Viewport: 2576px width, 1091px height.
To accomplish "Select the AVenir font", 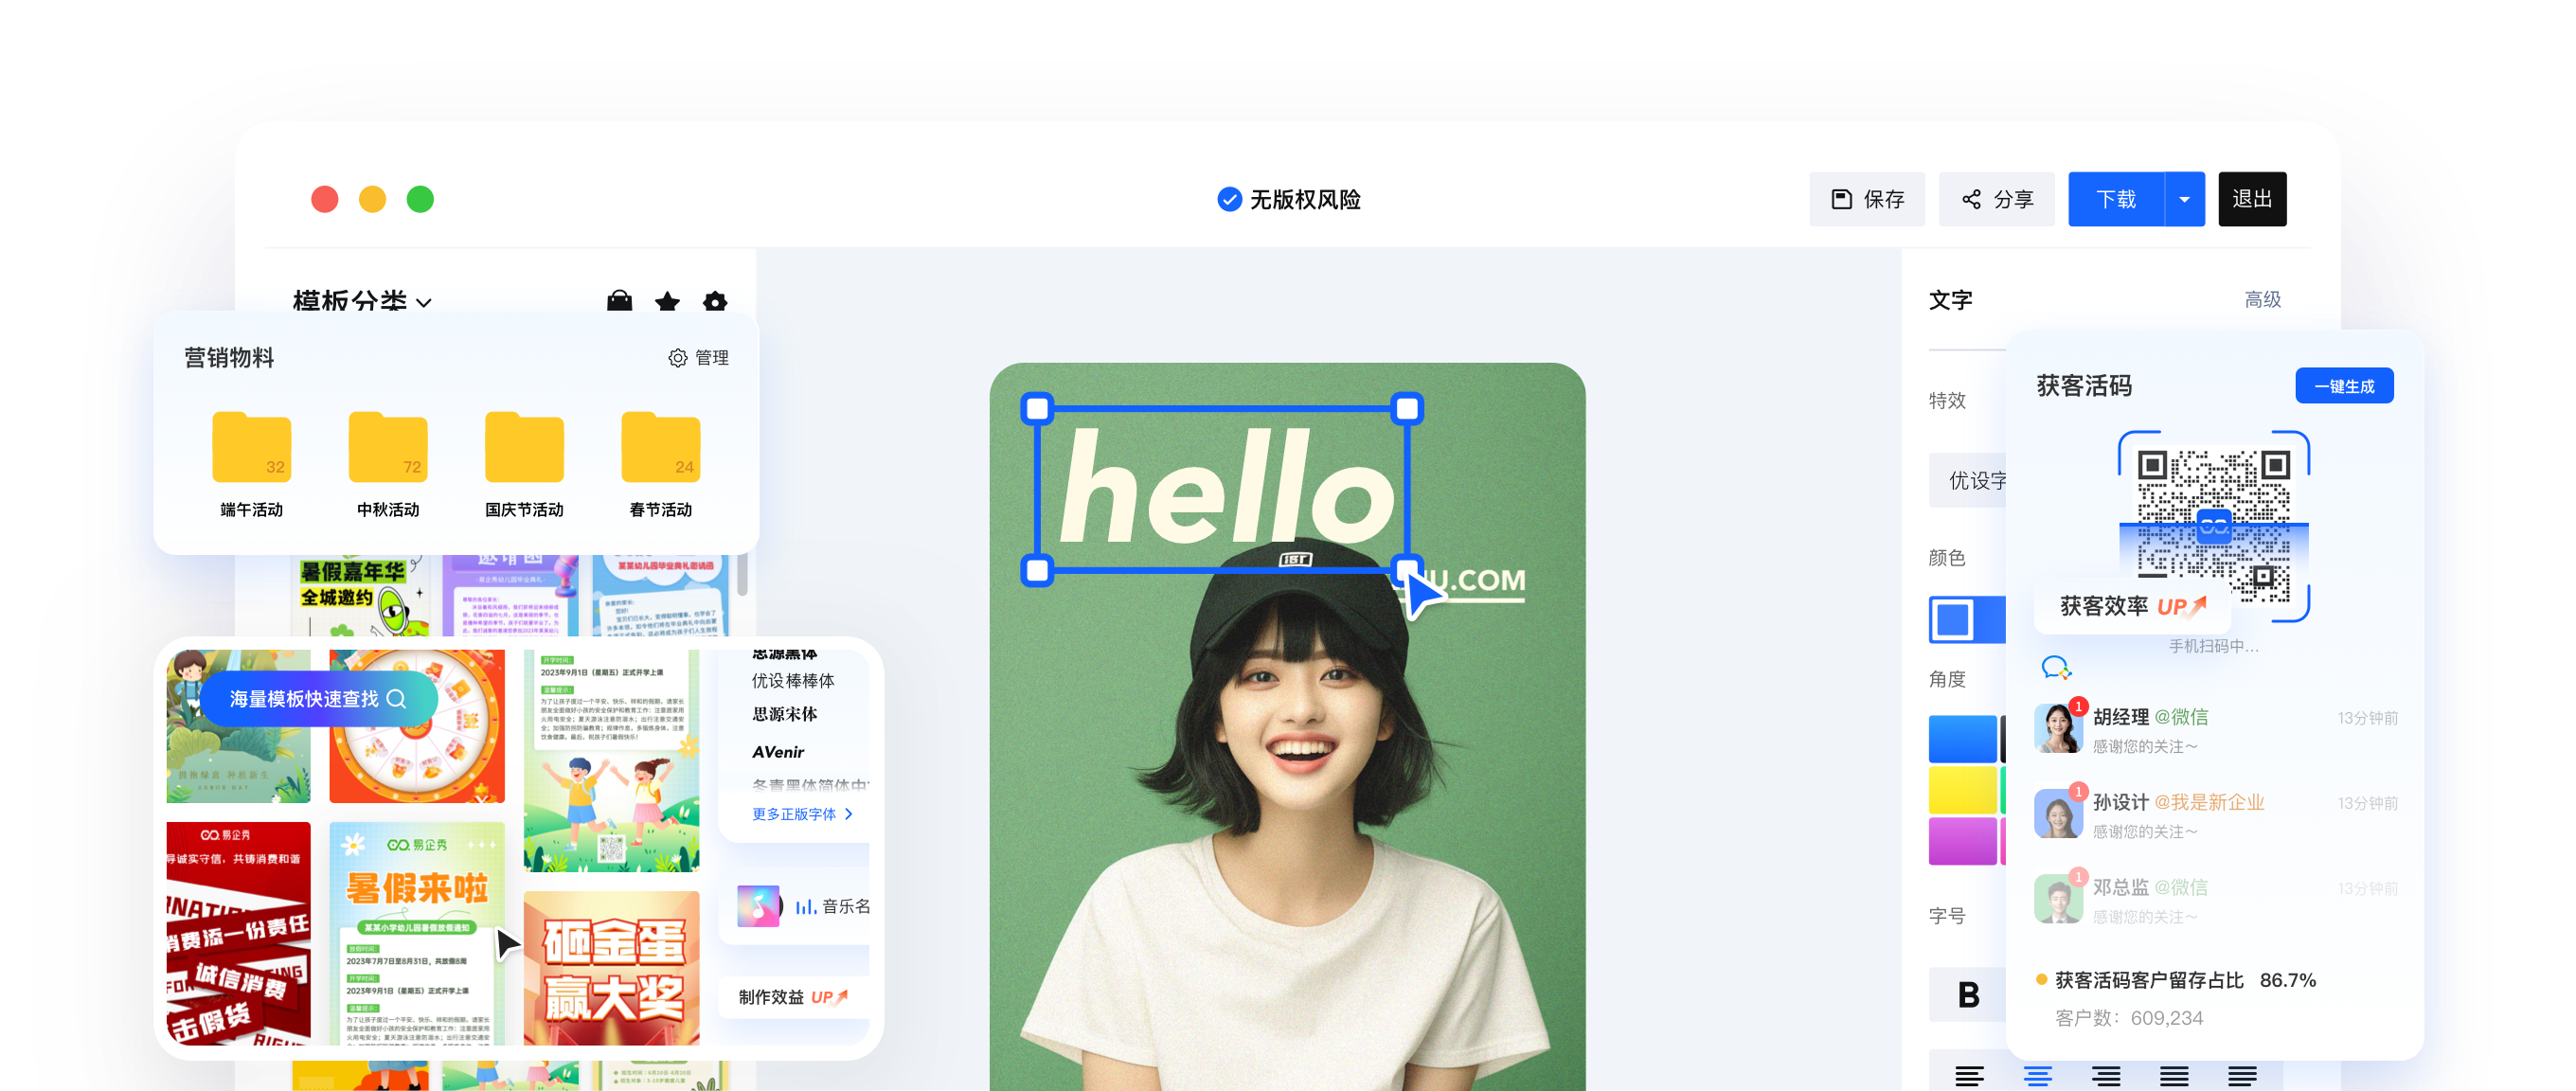I will [778, 752].
